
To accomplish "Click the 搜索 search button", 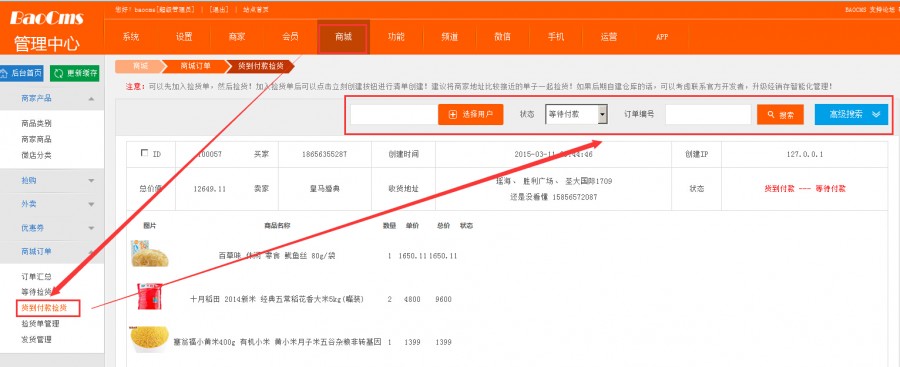I will 780,114.
